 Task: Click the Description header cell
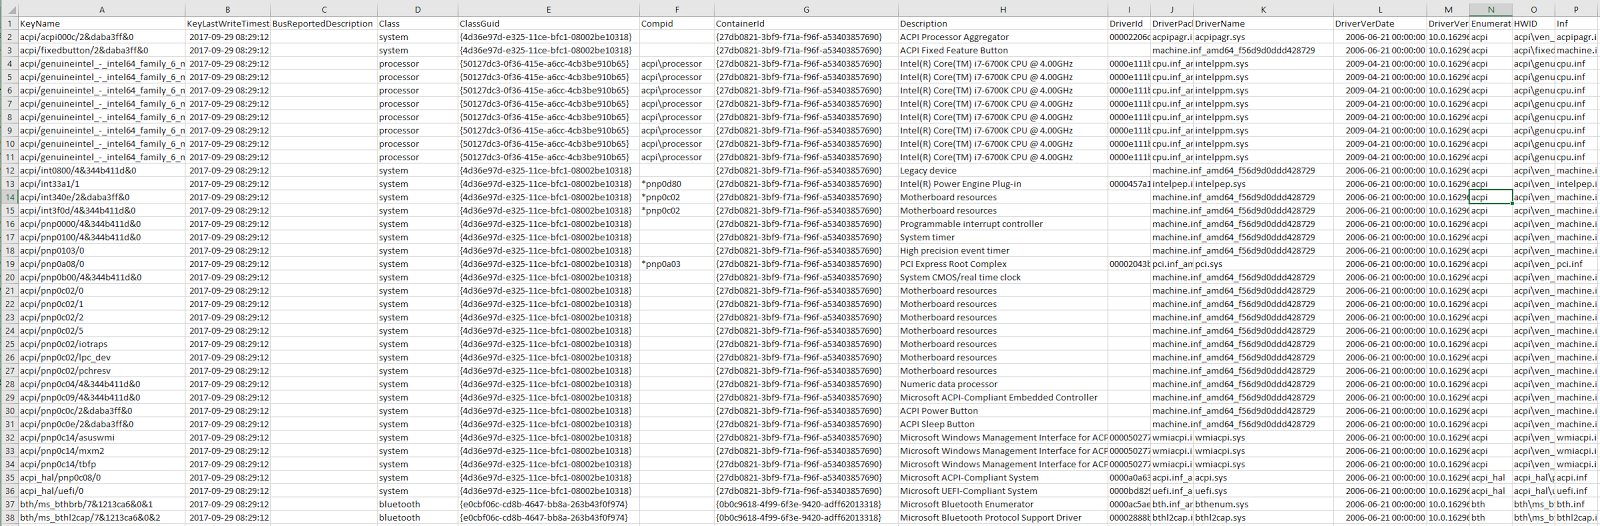coord(1002,23)
